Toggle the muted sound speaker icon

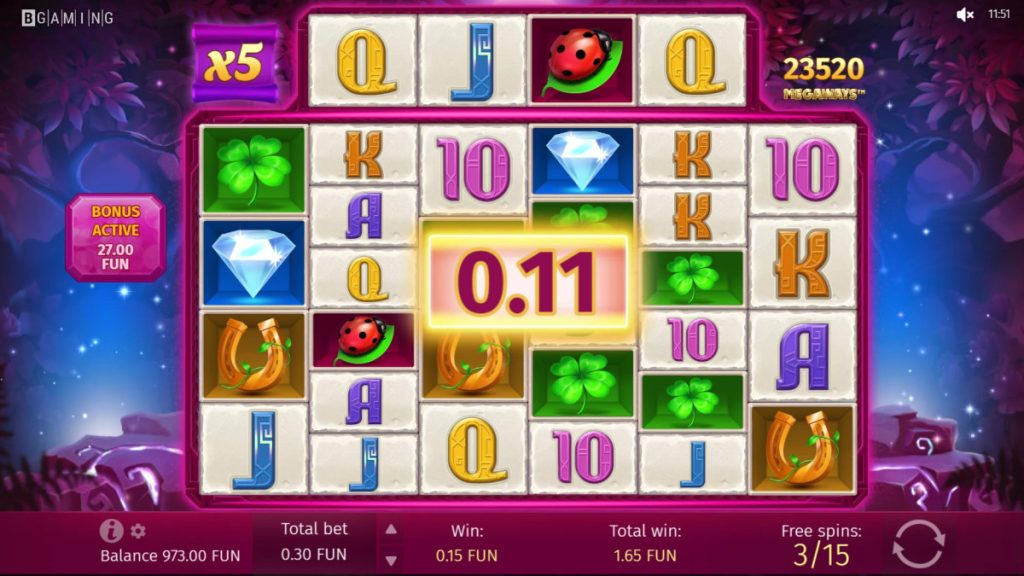(x=965, y=14)
